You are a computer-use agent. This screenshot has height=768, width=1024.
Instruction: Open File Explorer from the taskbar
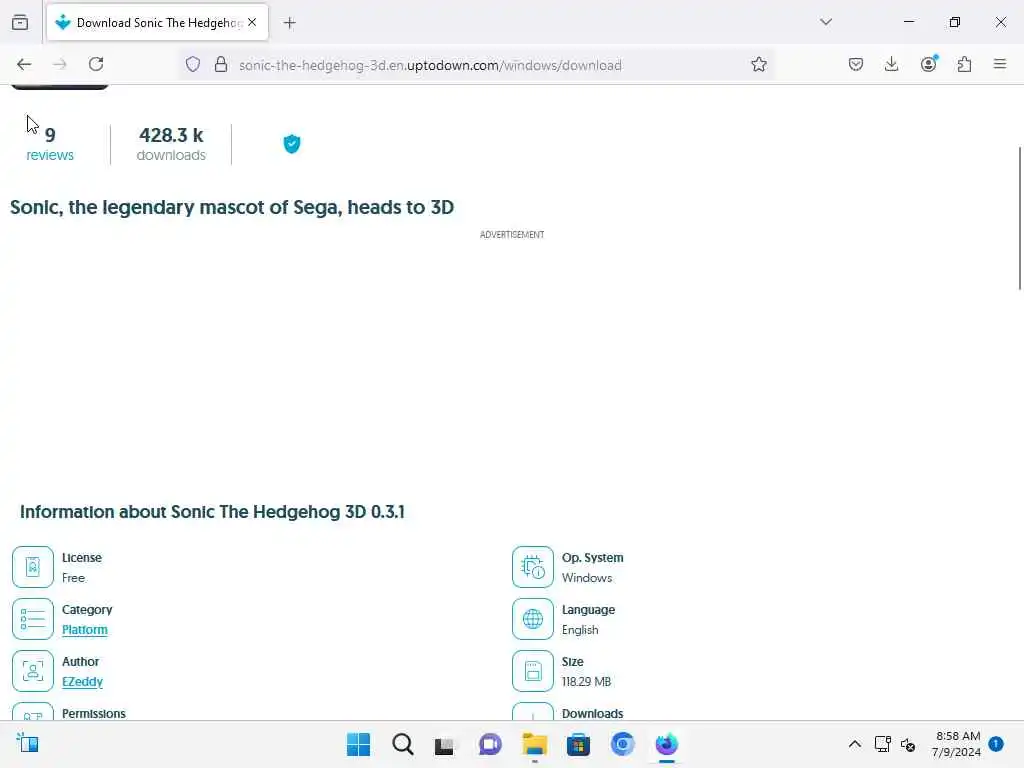[x=534, y=744]
